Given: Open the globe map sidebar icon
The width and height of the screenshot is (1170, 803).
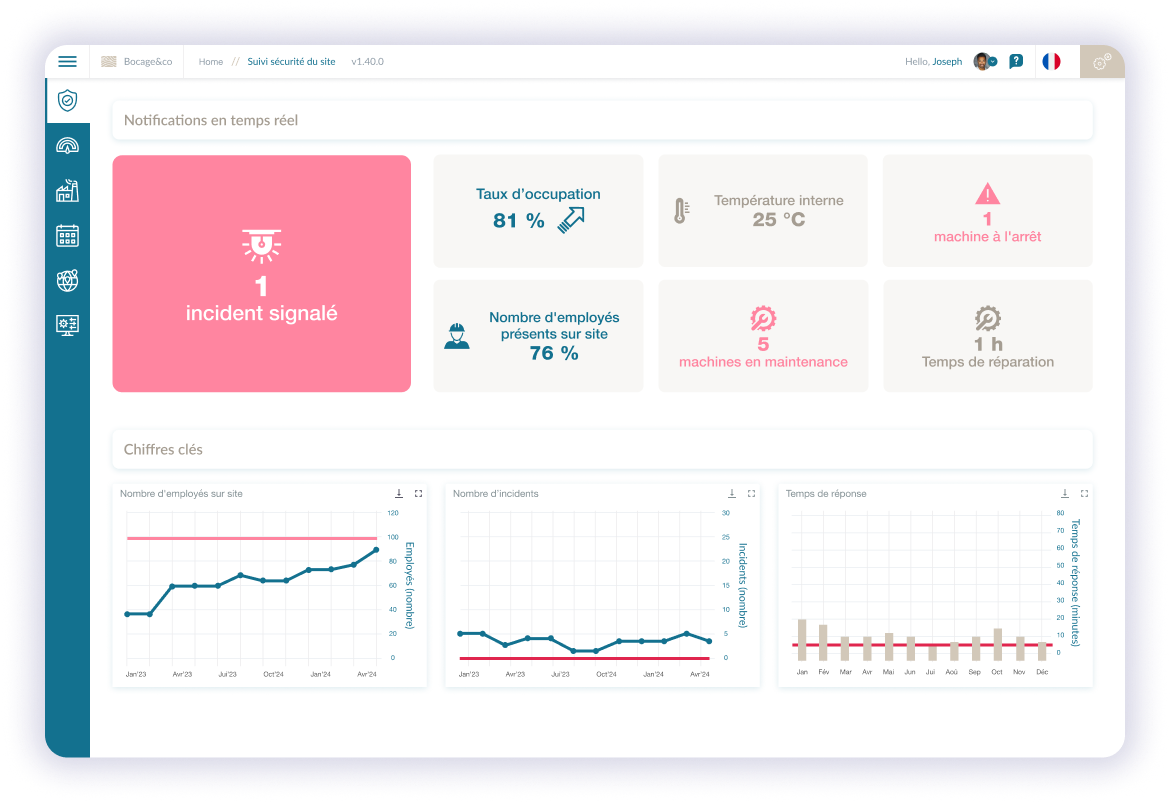Looking at the screenshot, I should point(67,281).
